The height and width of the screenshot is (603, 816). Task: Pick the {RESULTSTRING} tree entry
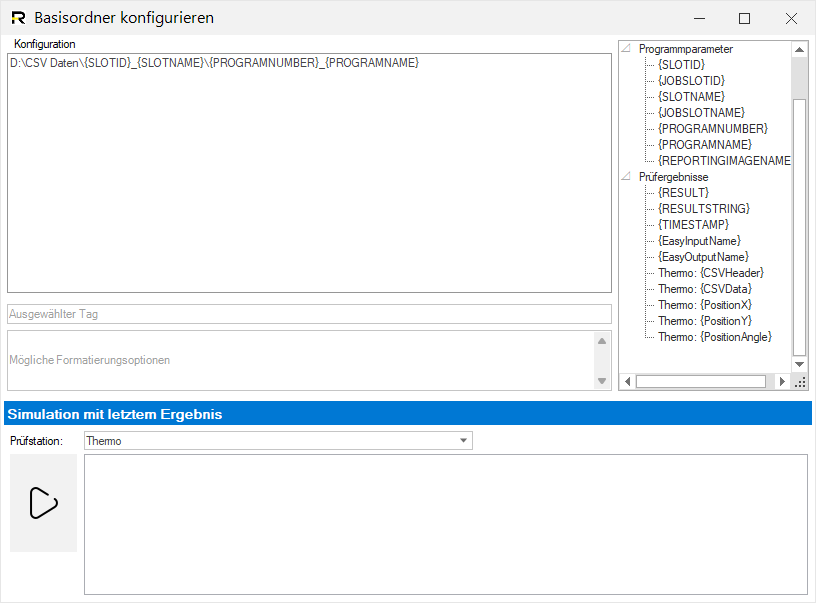click(703, 209)
